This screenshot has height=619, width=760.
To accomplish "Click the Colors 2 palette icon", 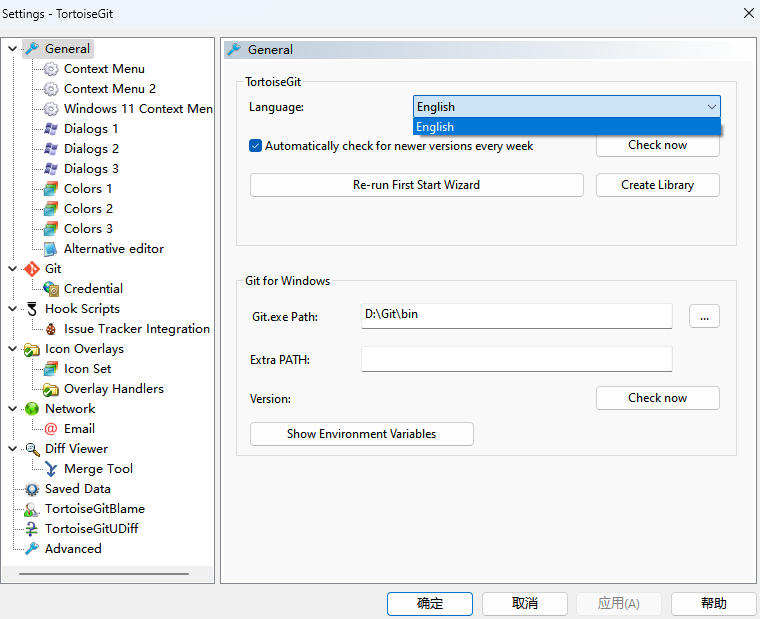I will click(51, 208).
